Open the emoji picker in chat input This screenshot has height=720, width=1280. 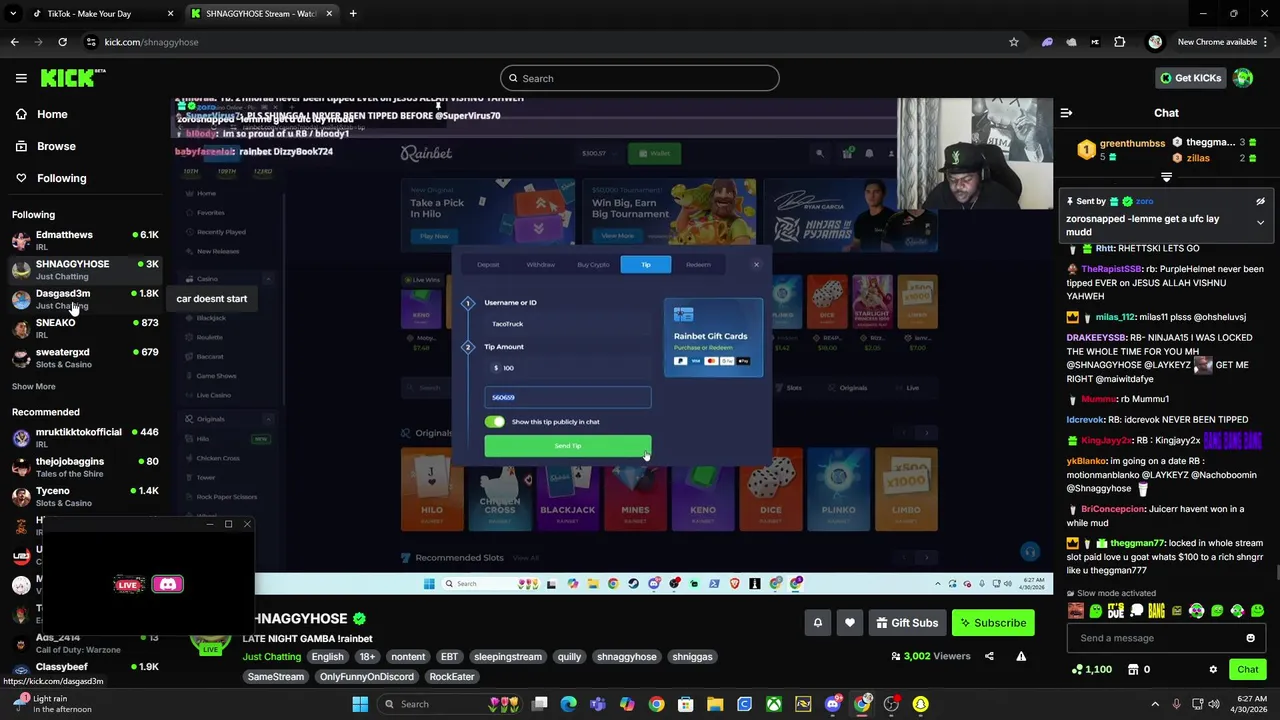click(x=1250, y=638)
